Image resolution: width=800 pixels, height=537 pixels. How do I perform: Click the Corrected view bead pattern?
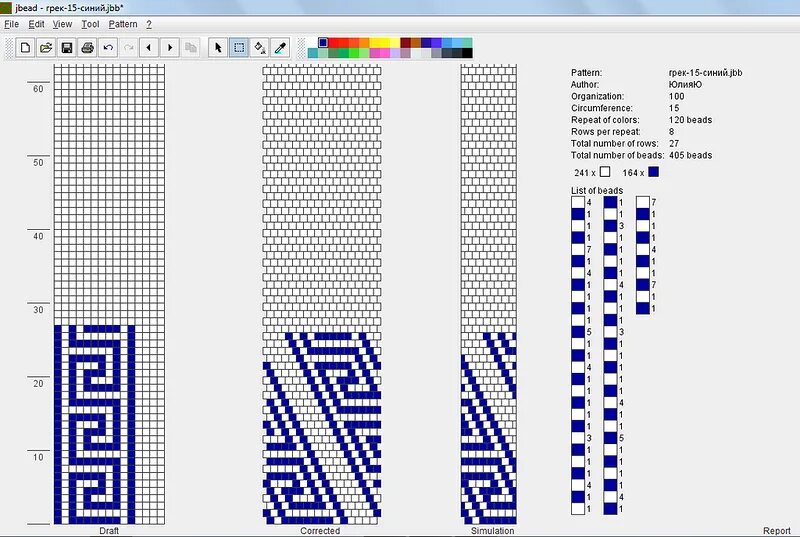(x=322, y=294)
